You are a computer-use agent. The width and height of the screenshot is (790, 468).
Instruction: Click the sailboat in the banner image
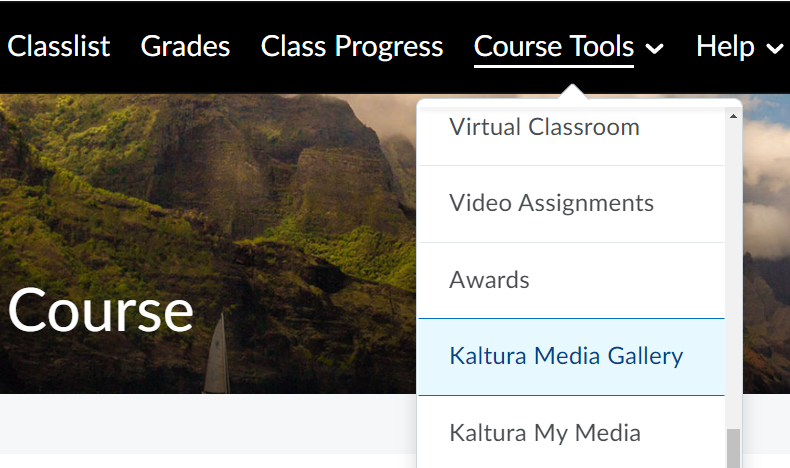216,360
